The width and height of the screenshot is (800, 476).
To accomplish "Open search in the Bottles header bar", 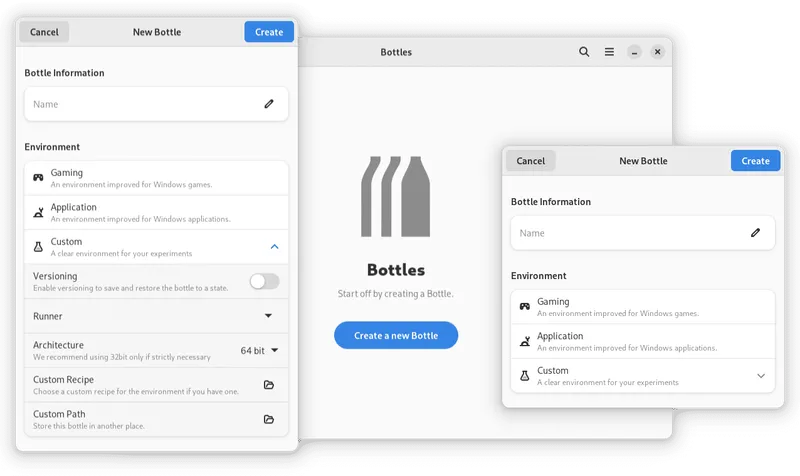I will point(584,52).
